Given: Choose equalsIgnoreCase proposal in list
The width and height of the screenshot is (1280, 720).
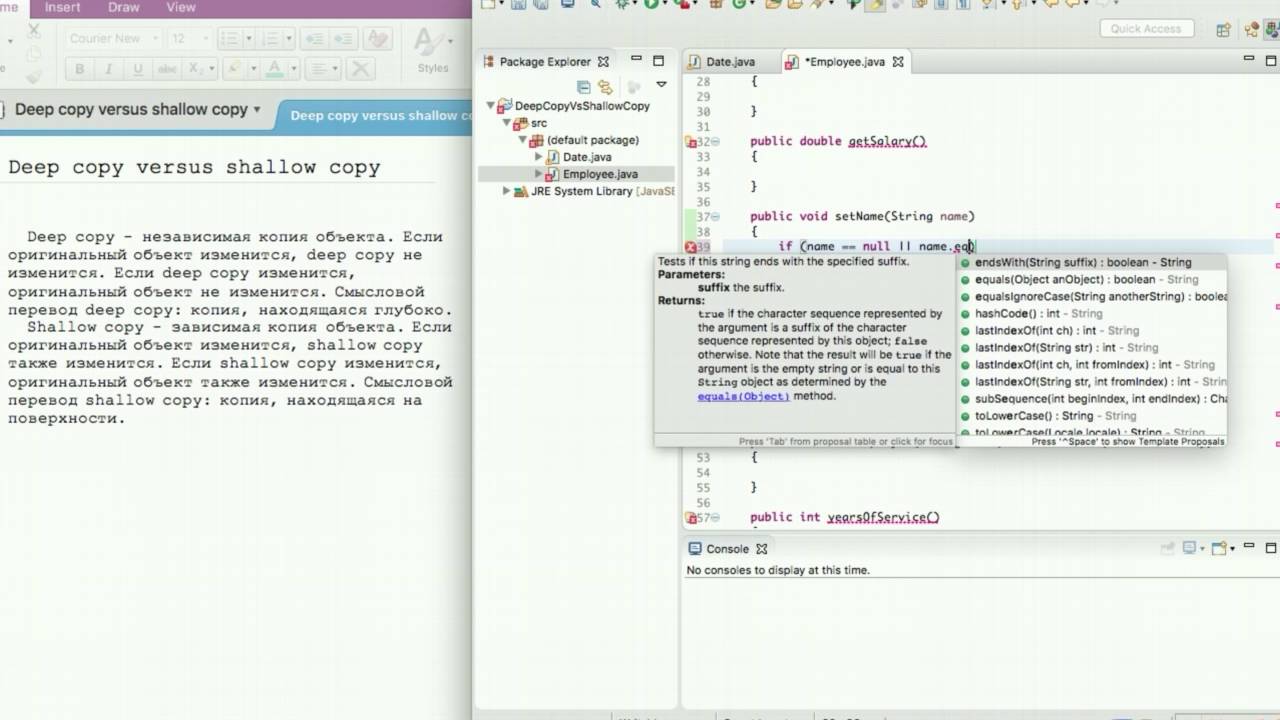Looking at the screenshot, I should [x=1091, y=296].
